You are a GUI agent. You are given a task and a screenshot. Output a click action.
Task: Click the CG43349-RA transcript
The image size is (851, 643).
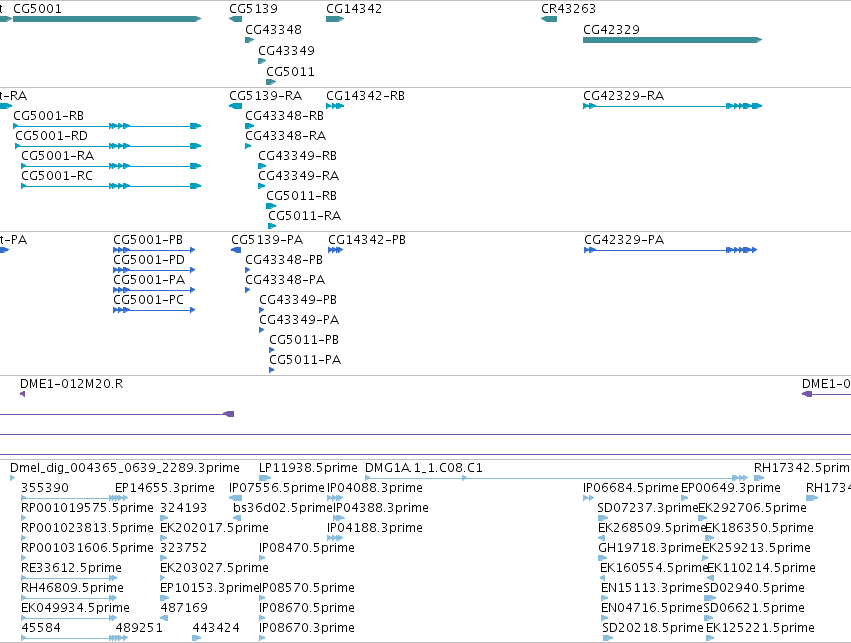pos(261,186)
